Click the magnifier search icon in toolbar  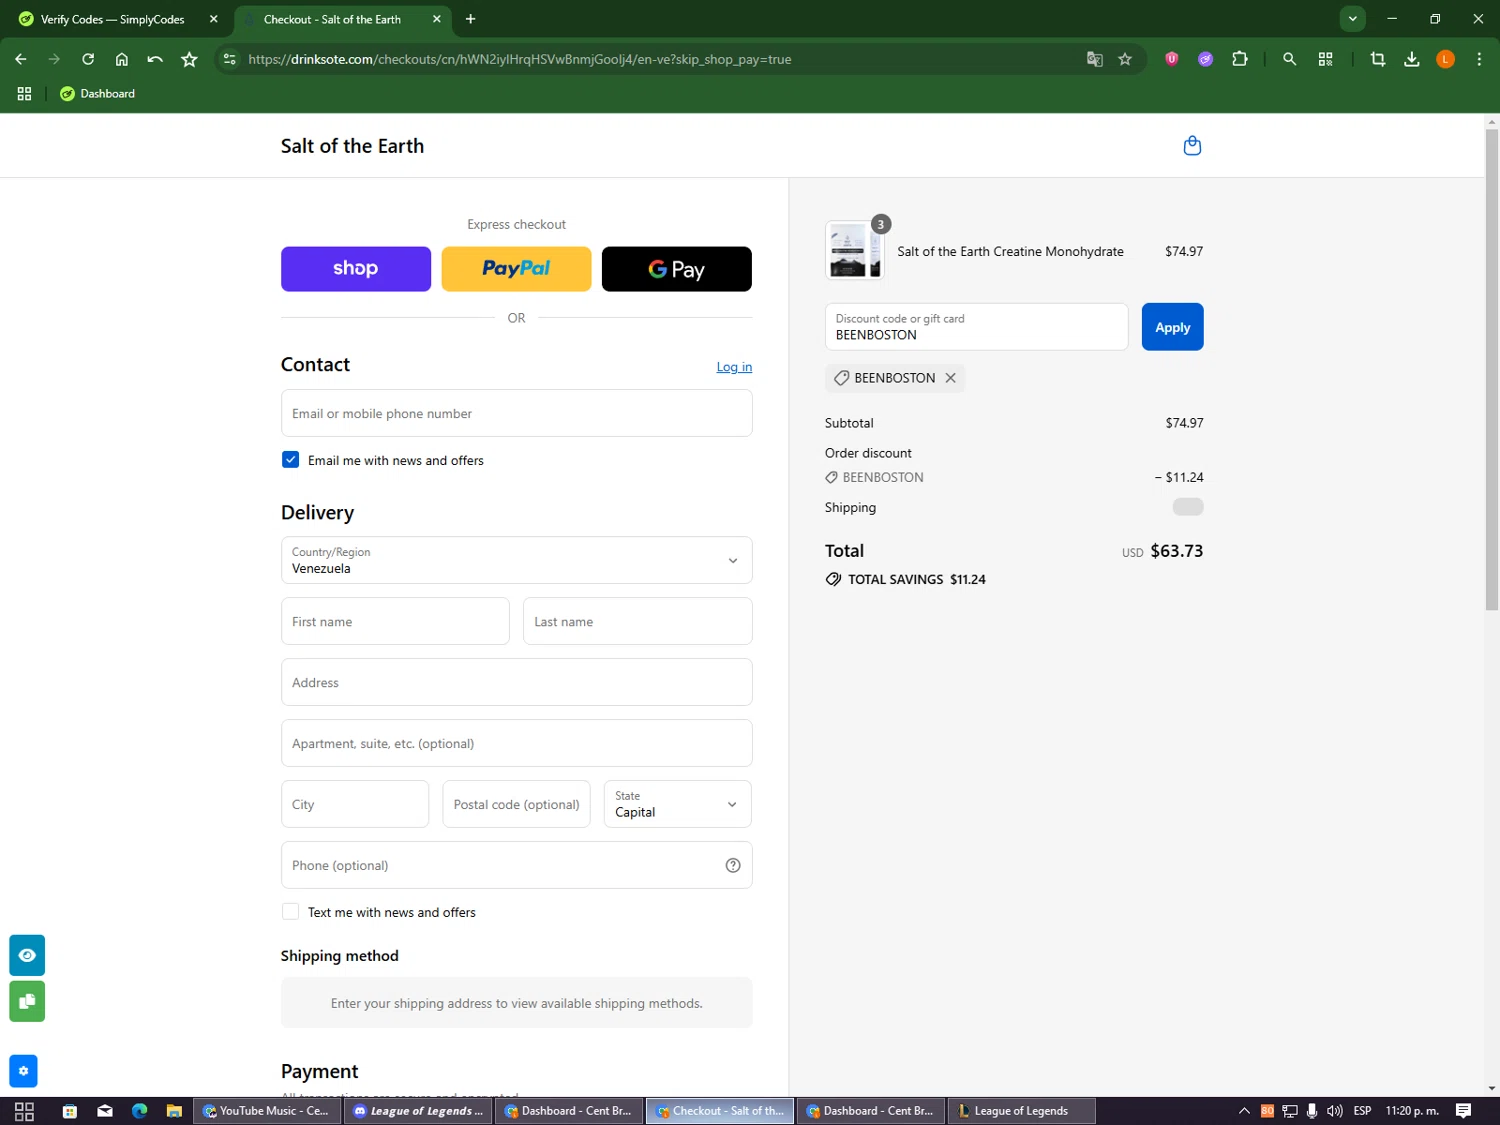point(1290,59)
